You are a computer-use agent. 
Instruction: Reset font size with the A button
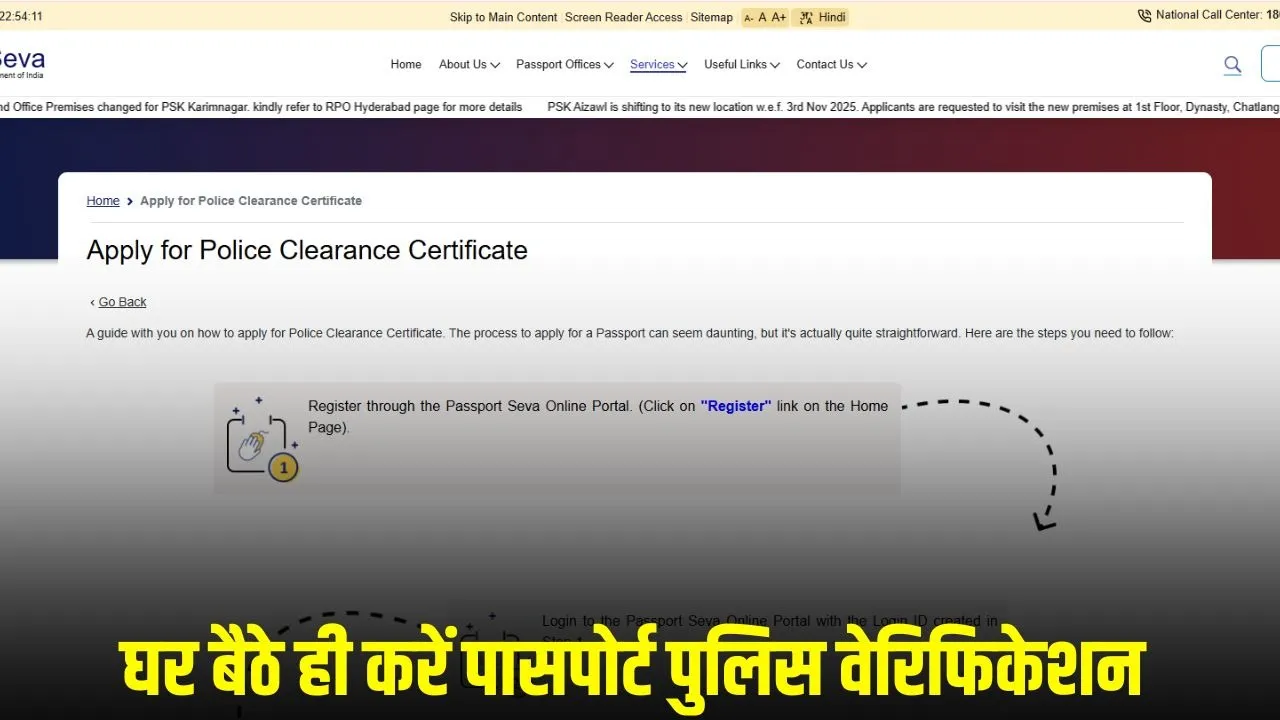pyautogui.click(x=763, y=17)
